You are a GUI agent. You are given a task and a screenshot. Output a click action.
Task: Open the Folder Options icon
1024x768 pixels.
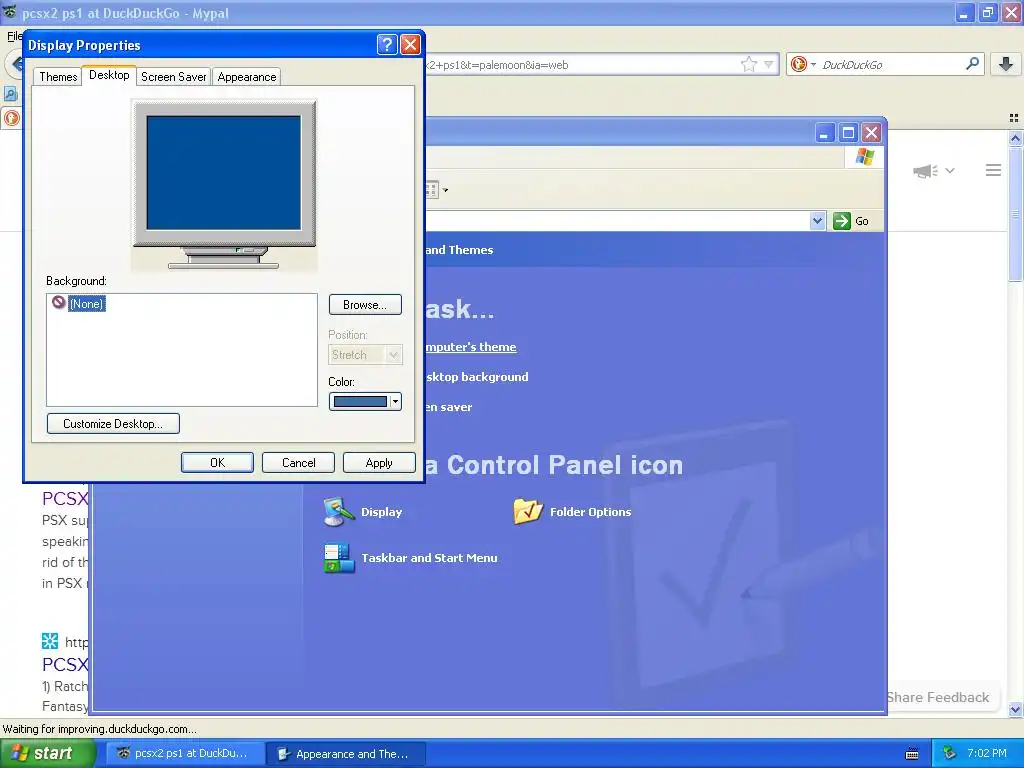pos(528,512)
